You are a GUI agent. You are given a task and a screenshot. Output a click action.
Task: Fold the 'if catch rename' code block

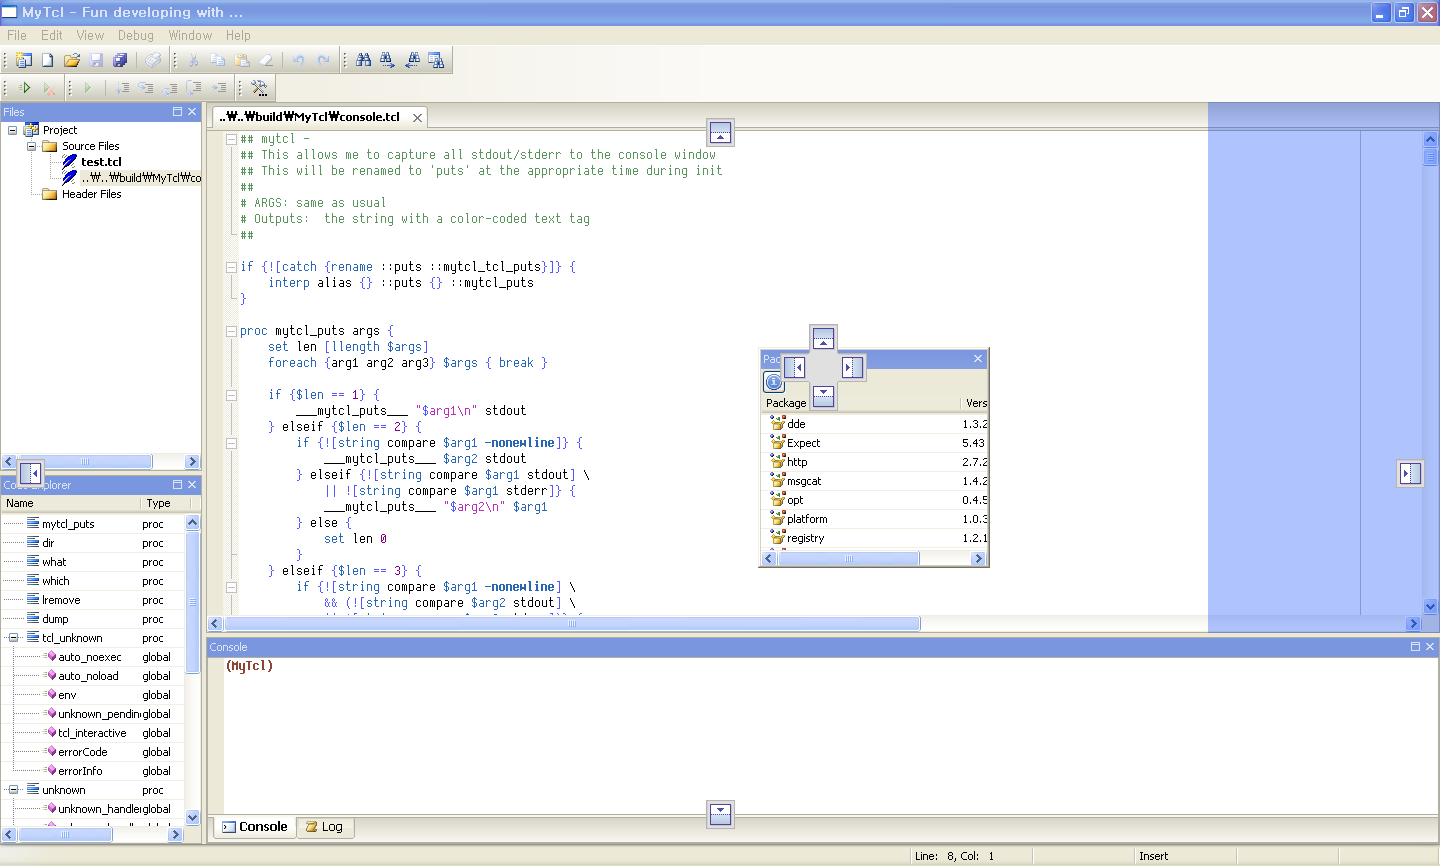tap(231, 267)
